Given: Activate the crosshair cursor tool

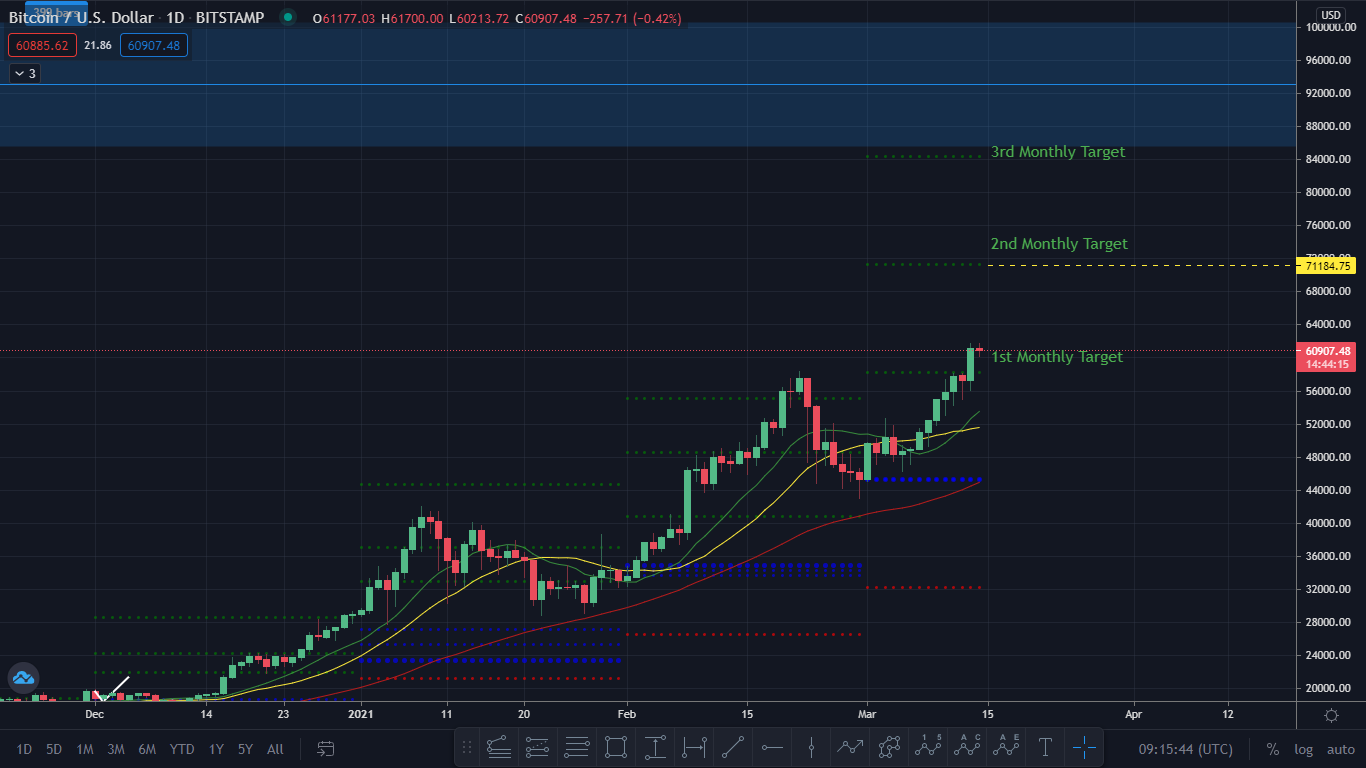Looking at the screenshot, I should tap(1084, 746).
